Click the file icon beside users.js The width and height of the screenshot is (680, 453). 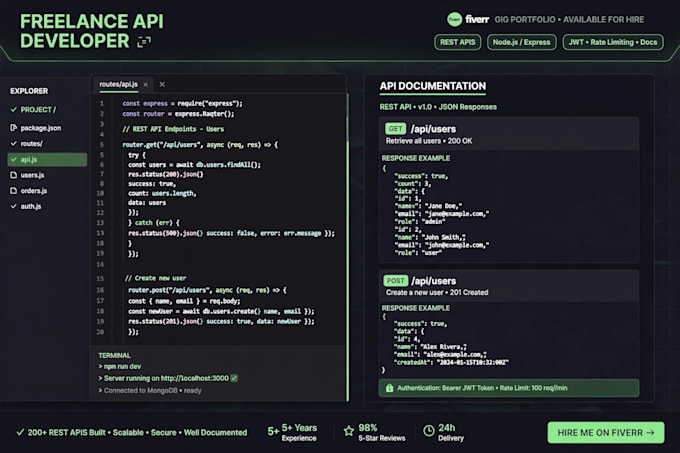point(13,175)
